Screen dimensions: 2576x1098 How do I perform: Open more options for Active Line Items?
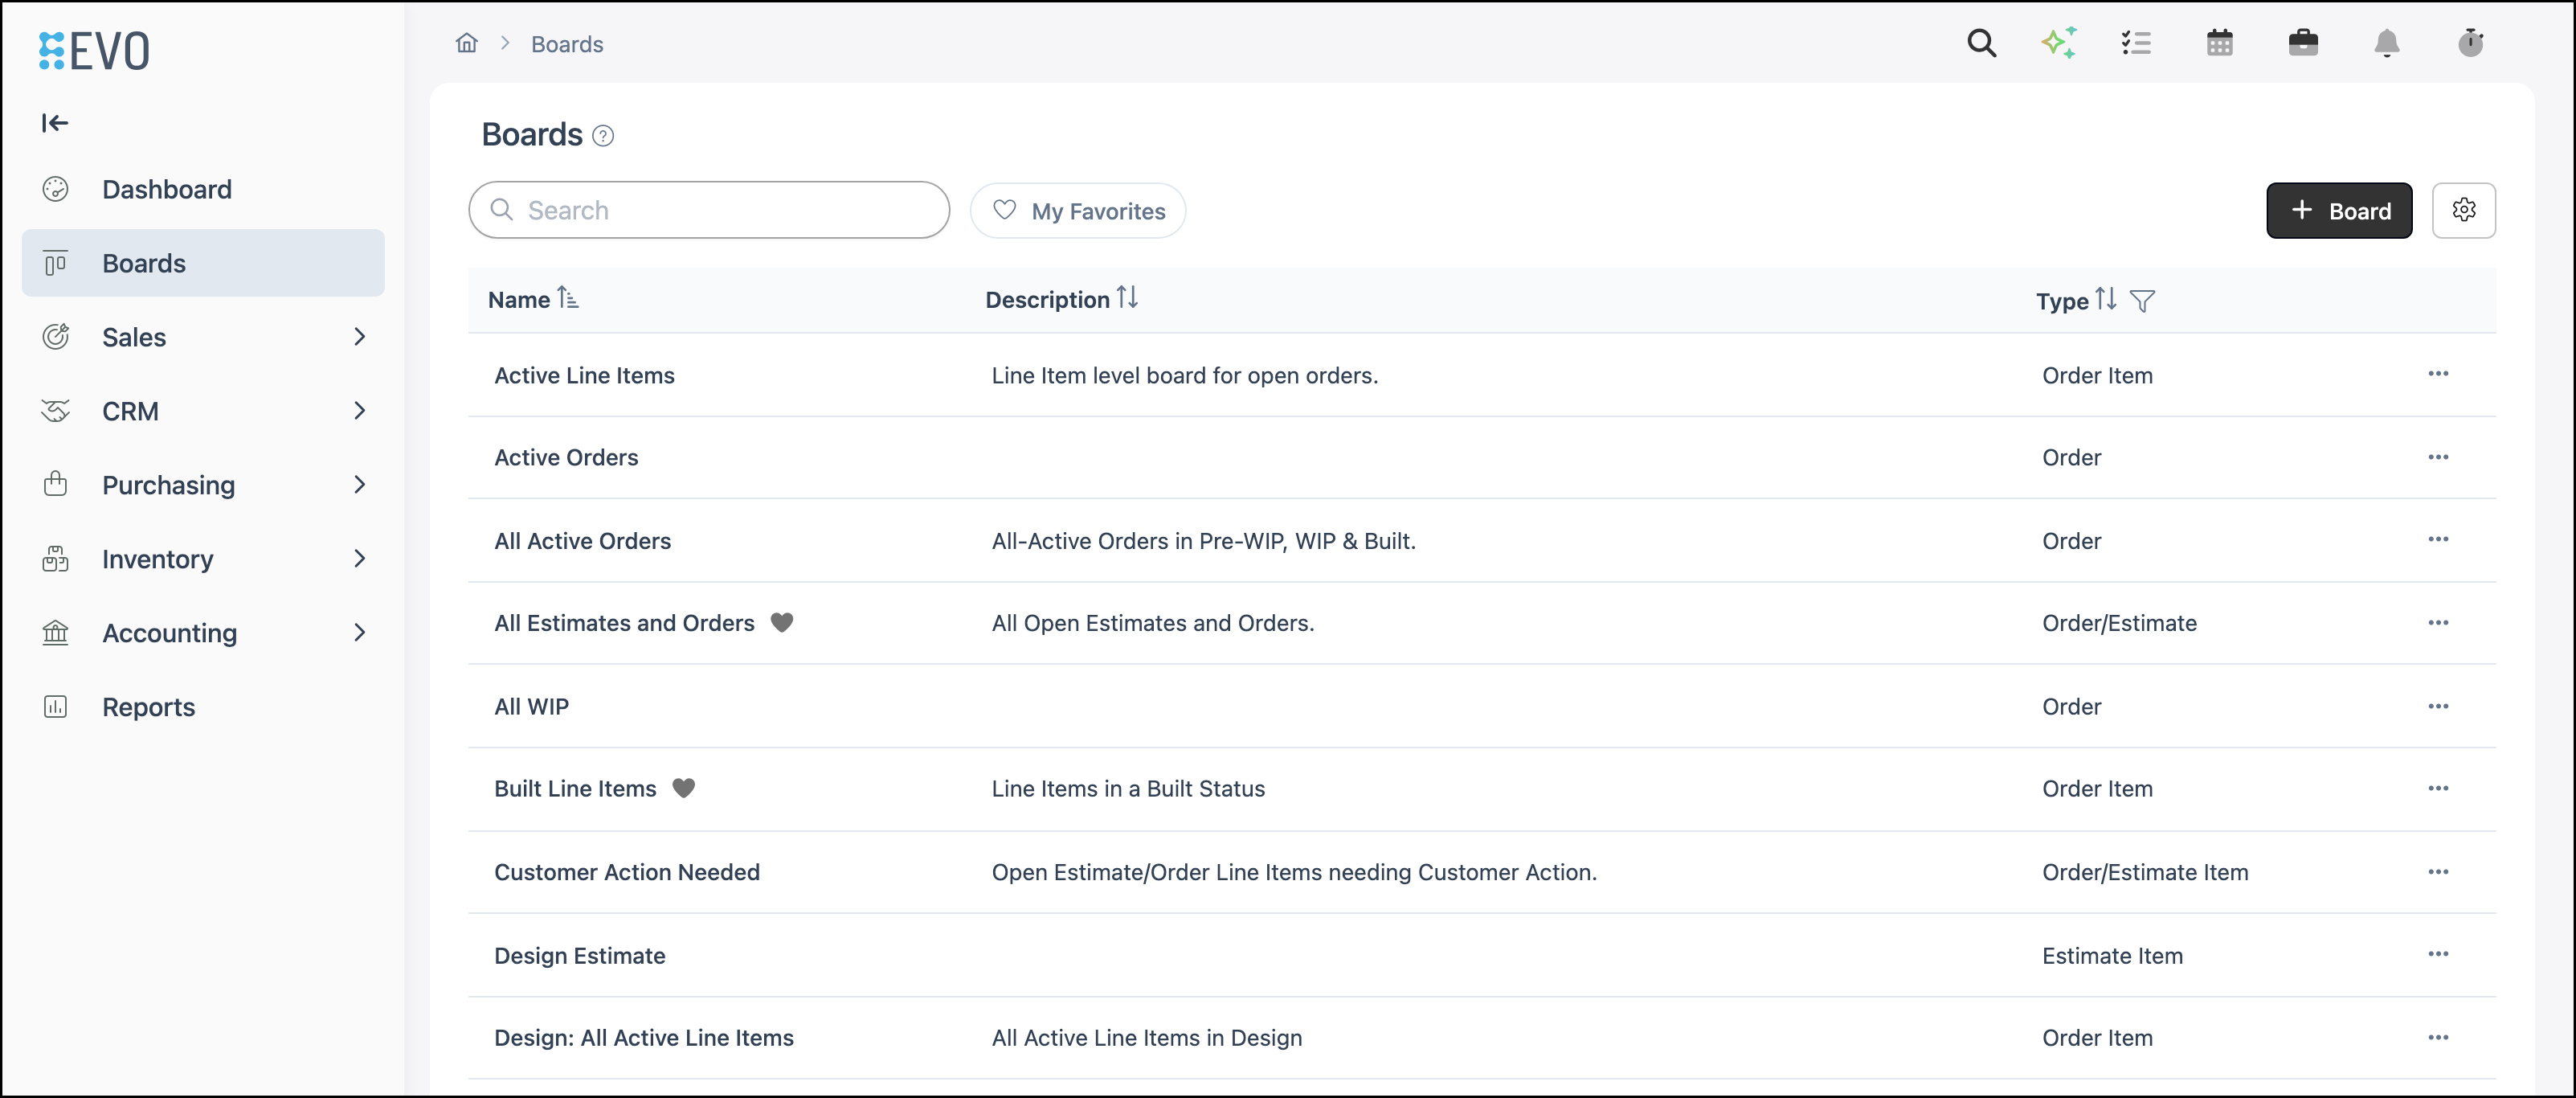point(2438,374)
